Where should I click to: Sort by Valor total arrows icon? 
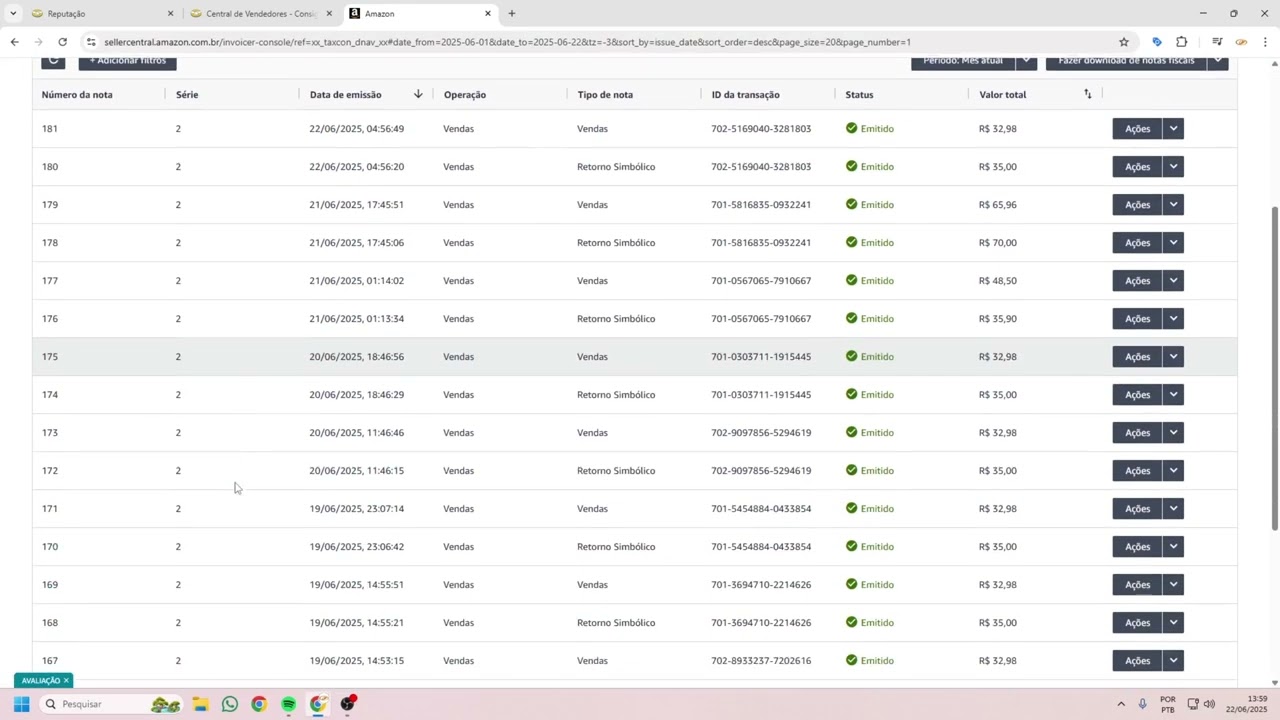[1088, 94]
